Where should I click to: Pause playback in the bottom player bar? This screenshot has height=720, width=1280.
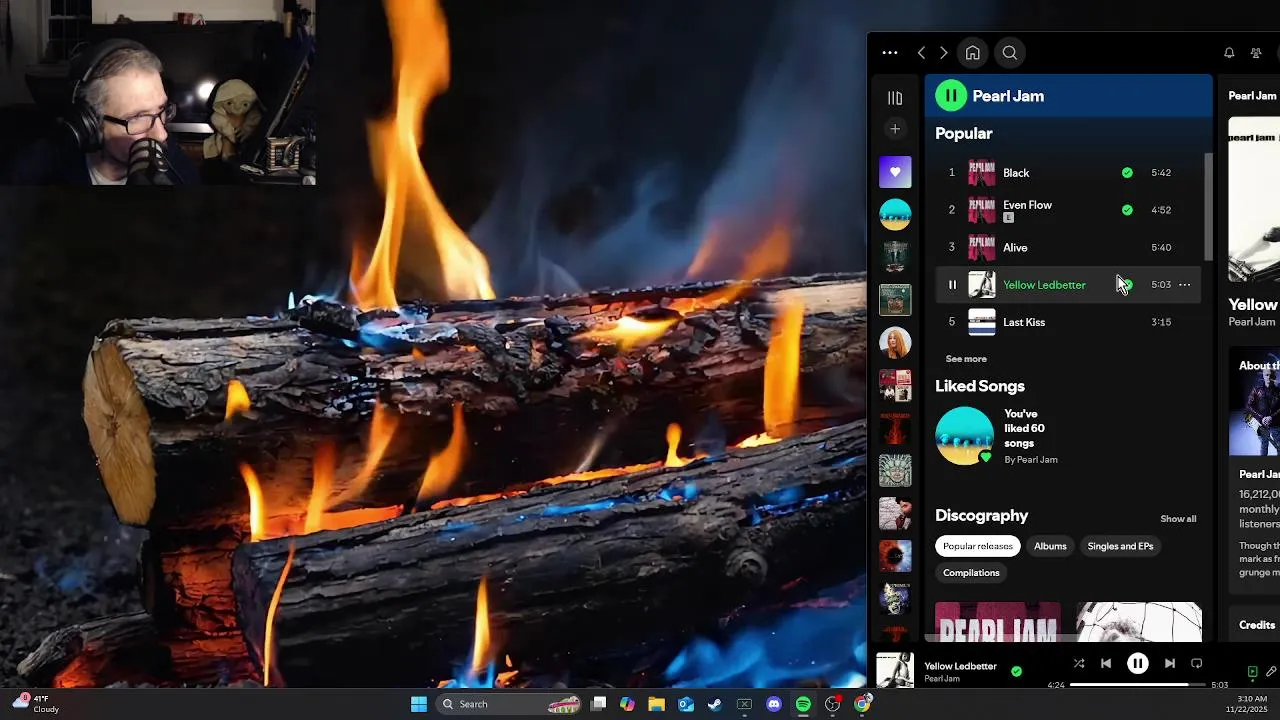(x=1138, y=663)
